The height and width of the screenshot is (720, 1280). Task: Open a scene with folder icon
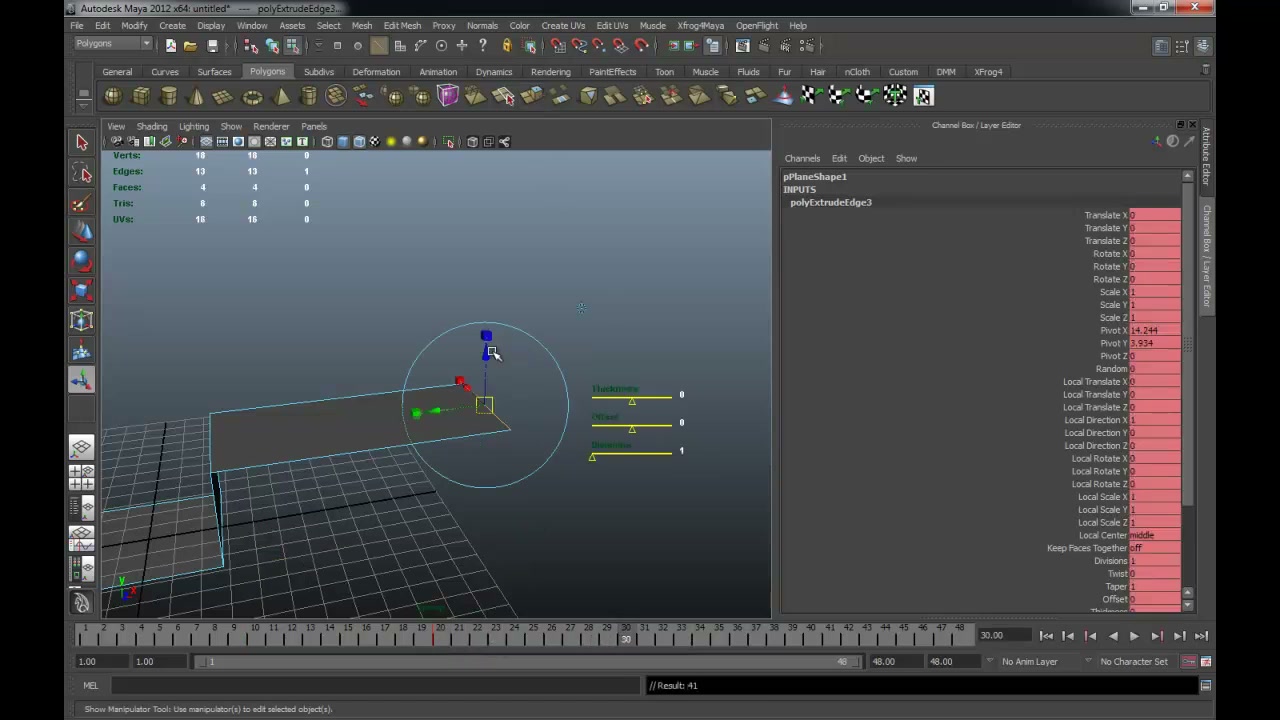point(190,45)
